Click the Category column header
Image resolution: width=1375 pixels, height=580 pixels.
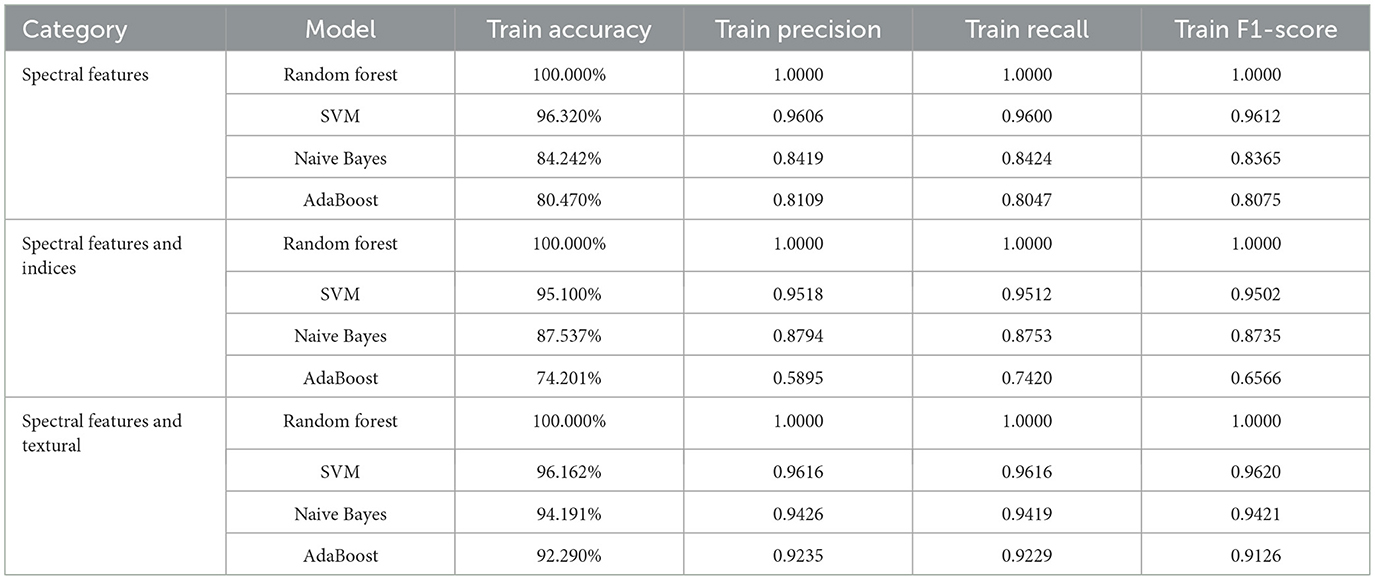74,30
